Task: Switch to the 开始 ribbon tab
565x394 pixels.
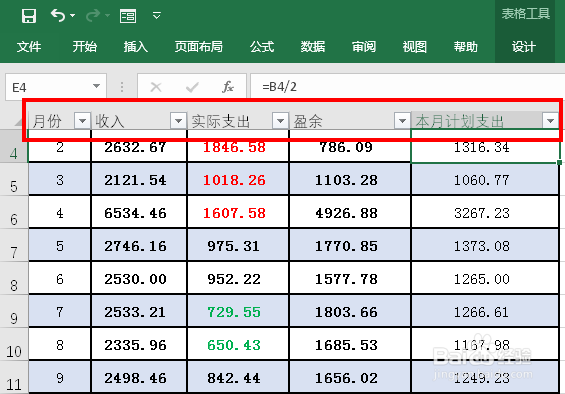Action: [85, 47]
